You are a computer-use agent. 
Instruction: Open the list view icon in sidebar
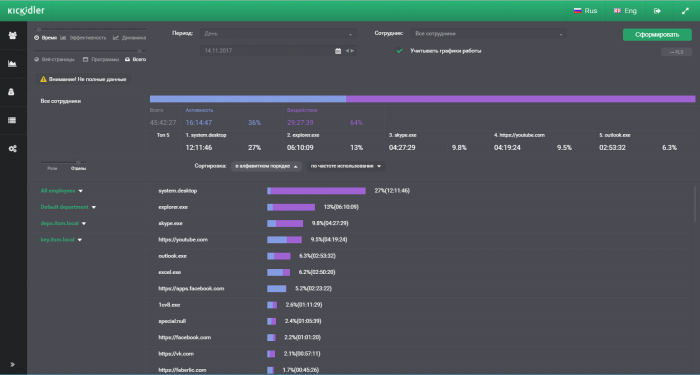12,120
